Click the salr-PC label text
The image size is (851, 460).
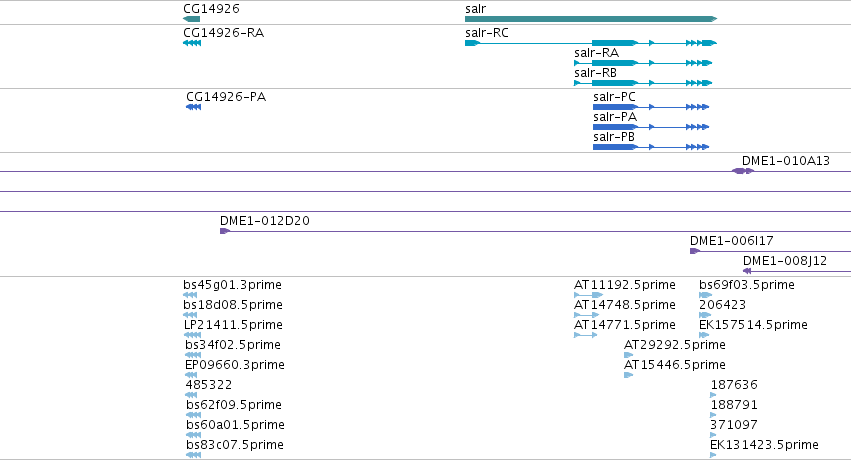point(614,97)
